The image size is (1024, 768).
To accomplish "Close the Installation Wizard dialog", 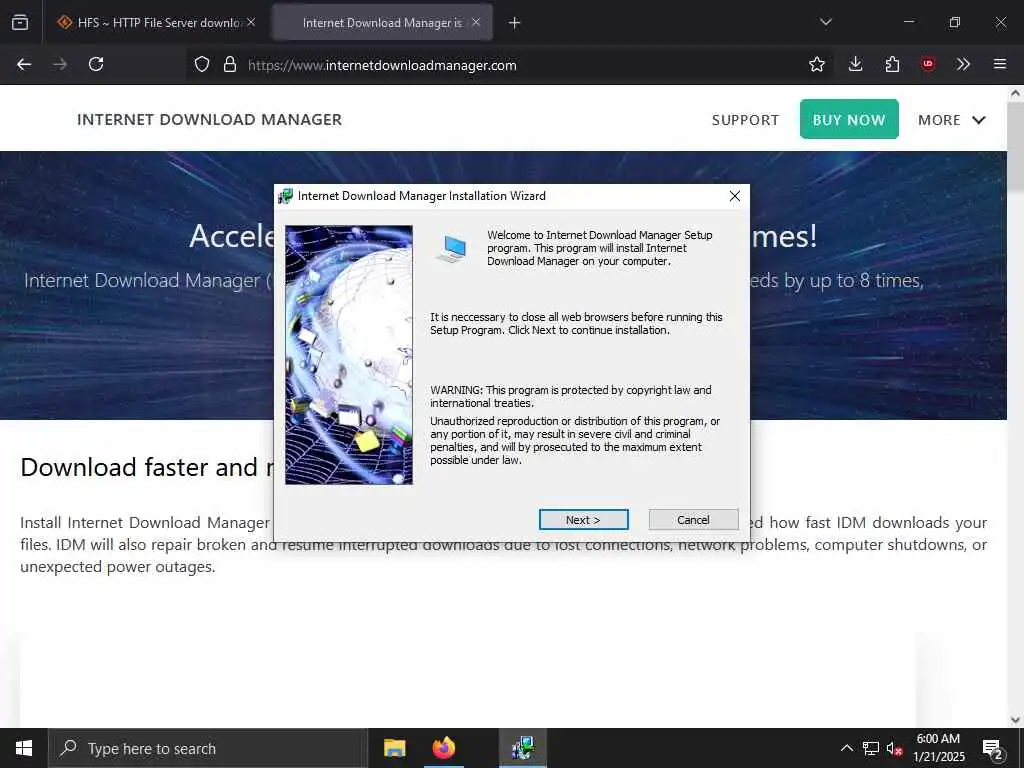I will tap(735, 196).
